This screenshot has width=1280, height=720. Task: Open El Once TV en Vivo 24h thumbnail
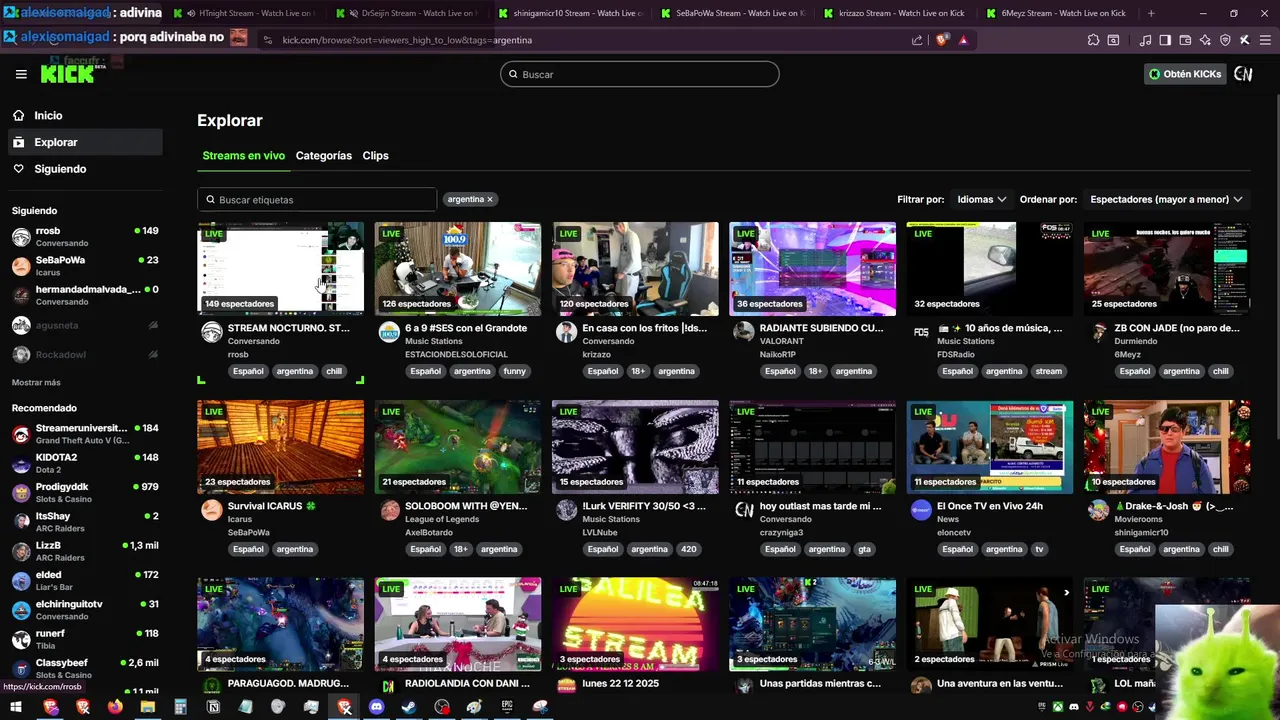click(990, 446)
